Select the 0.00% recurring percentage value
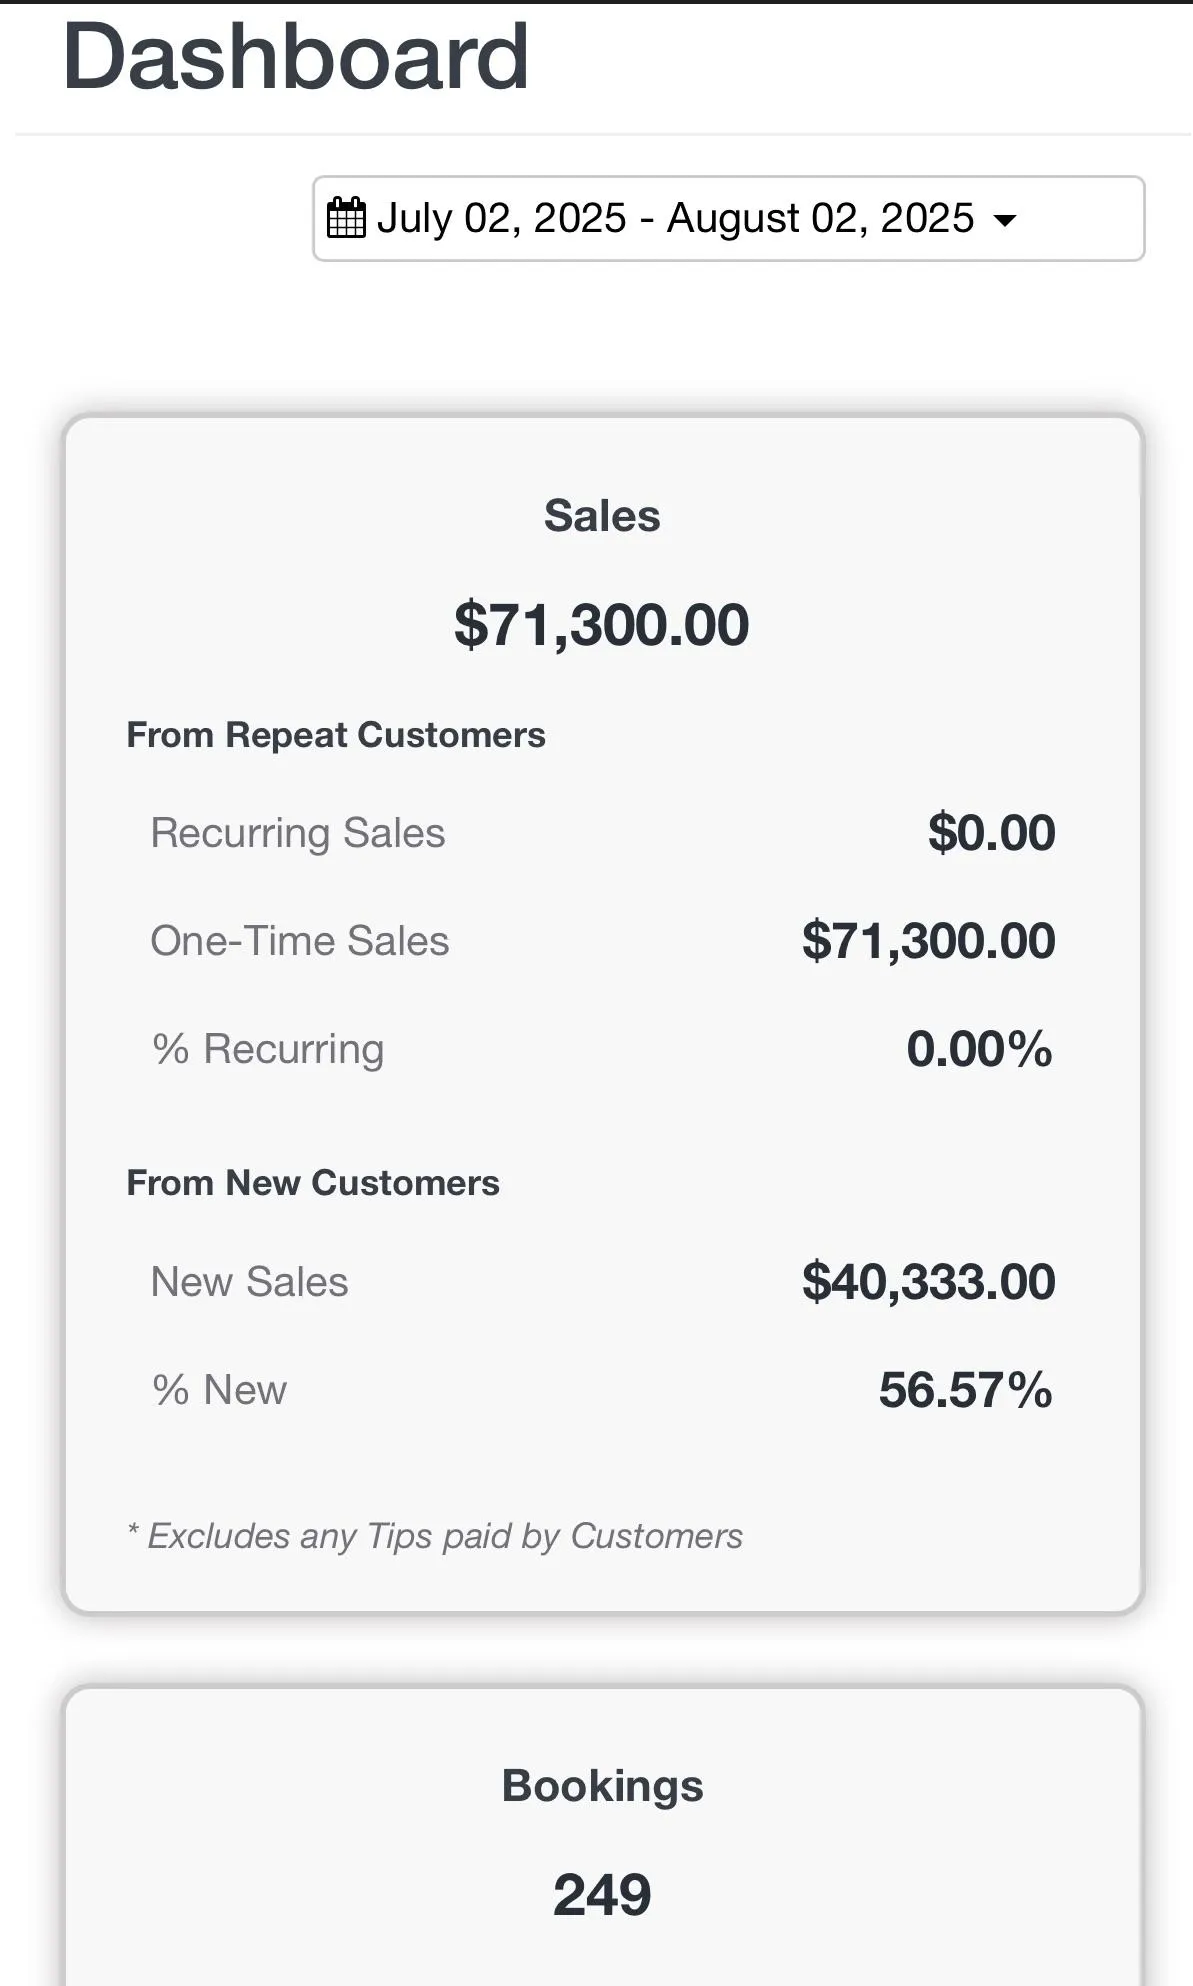This screenshot has height=1986, width=1193. tap(979, 1049)
